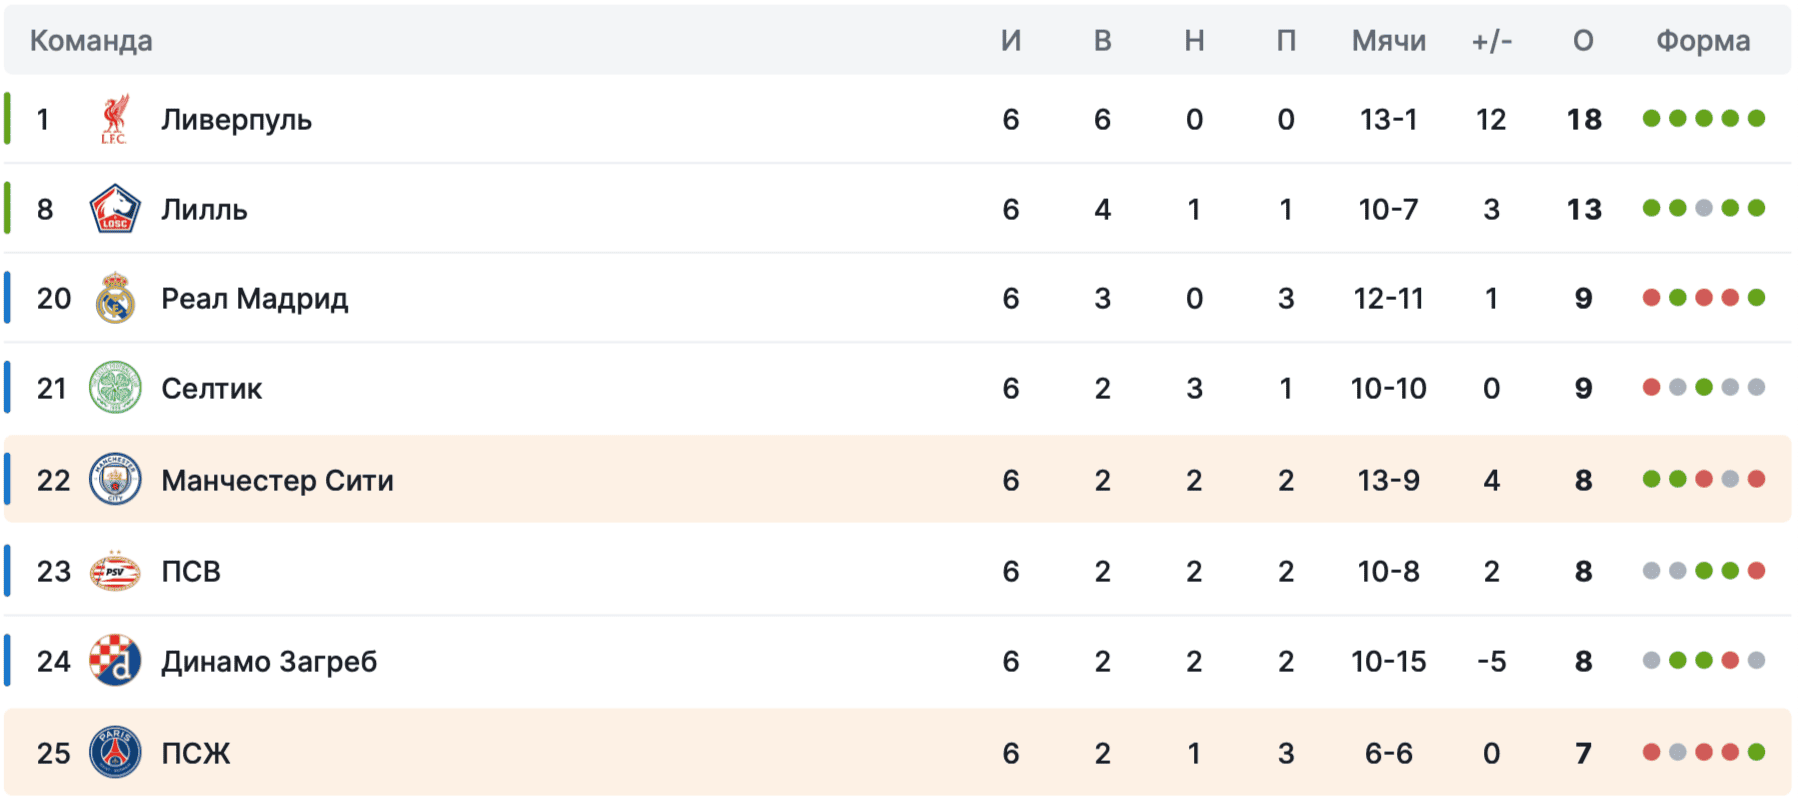
Task: Click Real Madrid's last green form dot
Action: (x=1756, y=298)
